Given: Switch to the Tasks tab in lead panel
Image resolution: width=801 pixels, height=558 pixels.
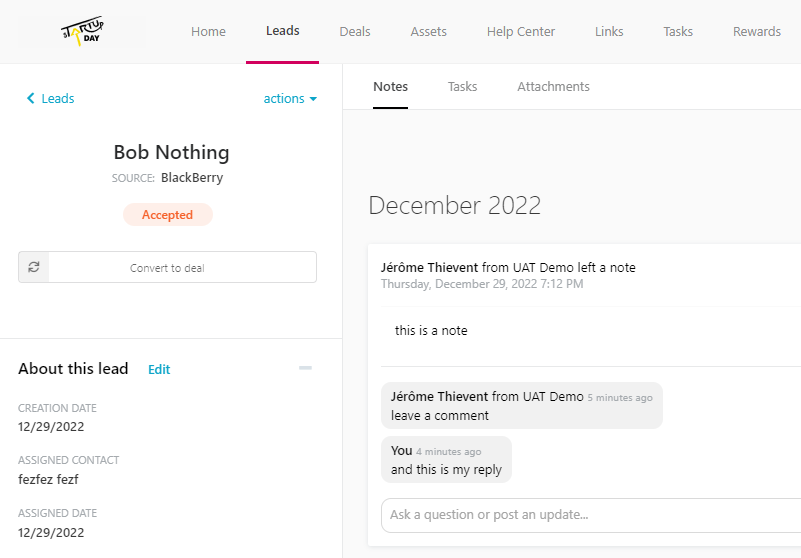Looking at the screenshot, I should click(462, 86).
